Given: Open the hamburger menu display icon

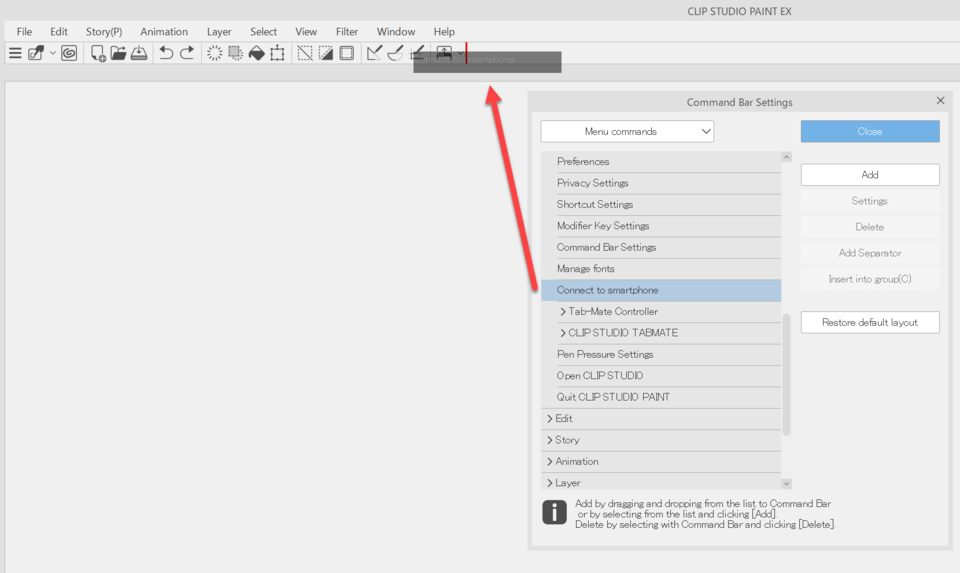Looking at the screenshot, I should pyautogui.click(x=15, y=53).
